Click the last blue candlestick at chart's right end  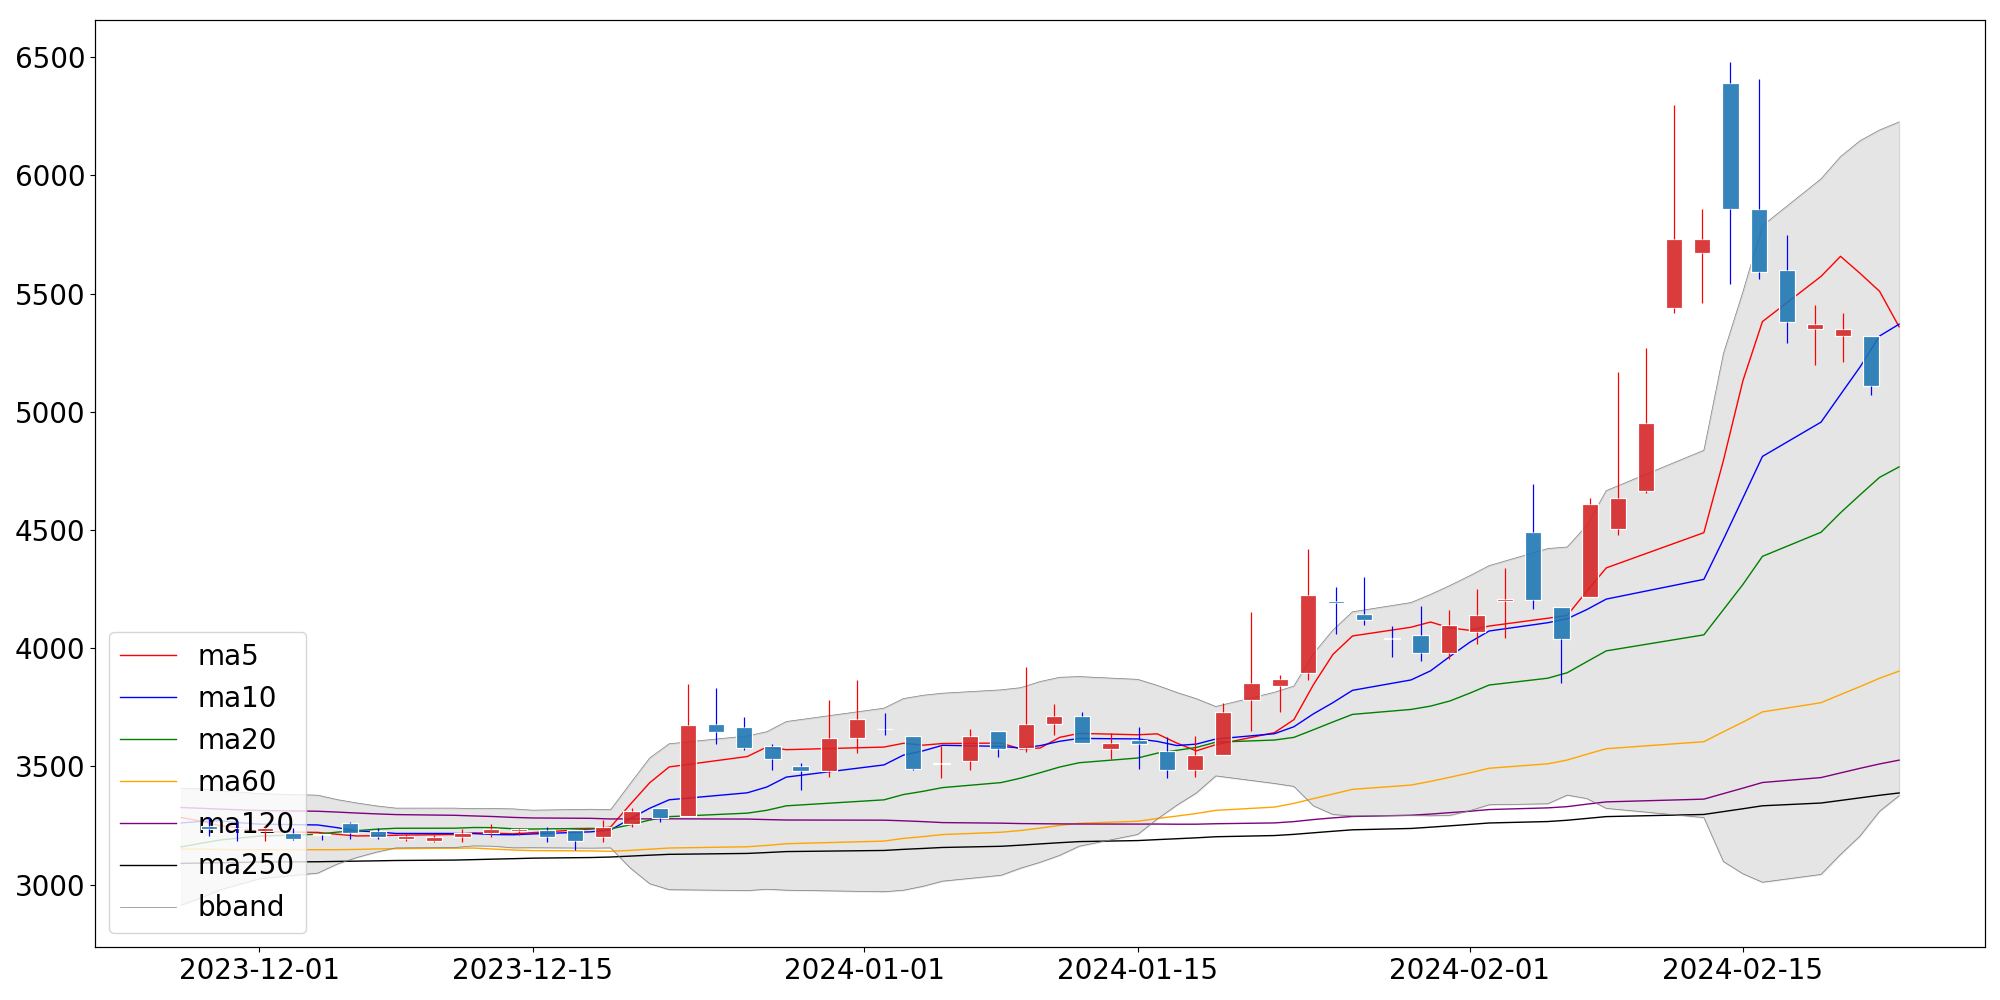(1871, 361)
